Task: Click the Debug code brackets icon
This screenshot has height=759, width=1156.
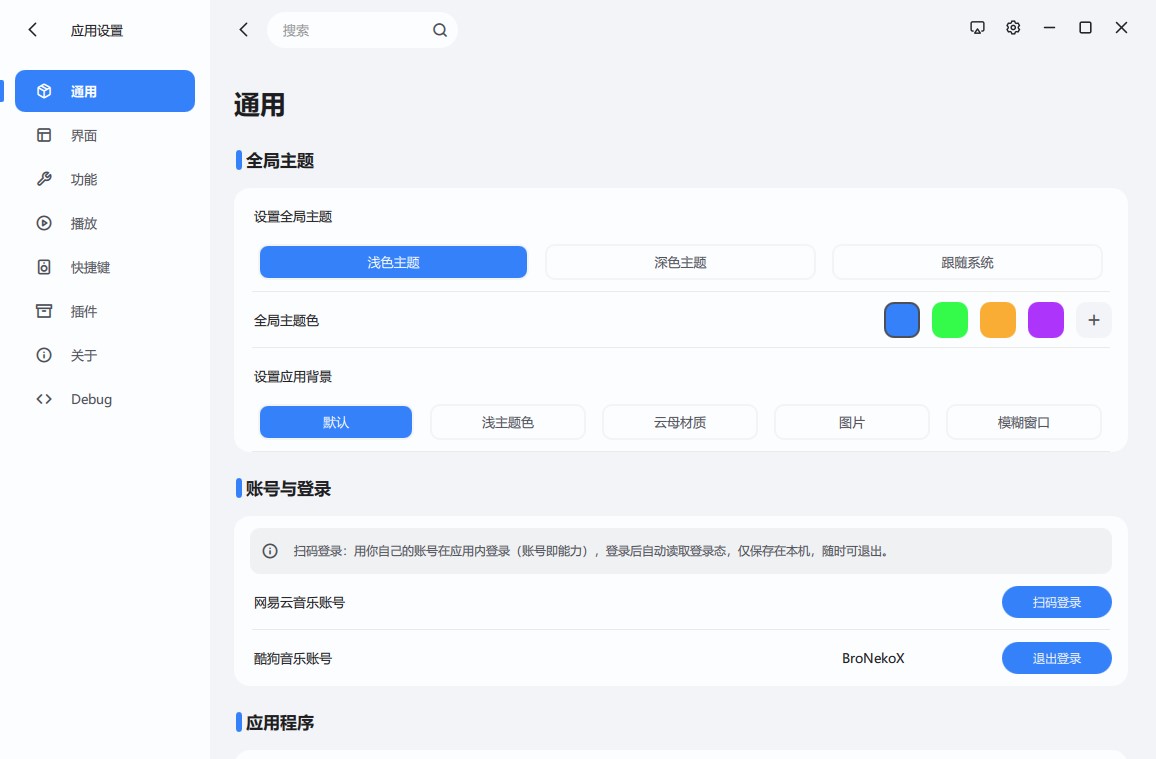Action: click(x=44, y=399)
